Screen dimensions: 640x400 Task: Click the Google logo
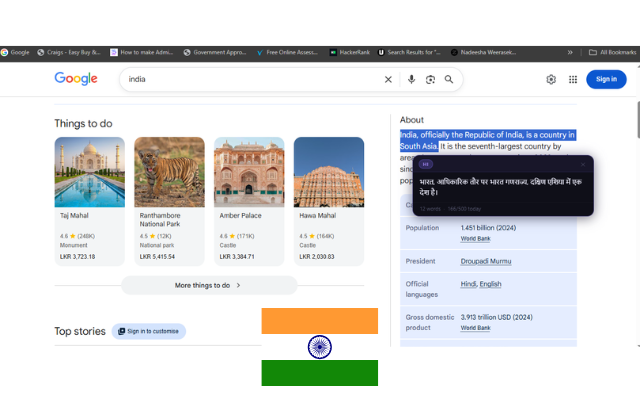click(x=76, y=78)
